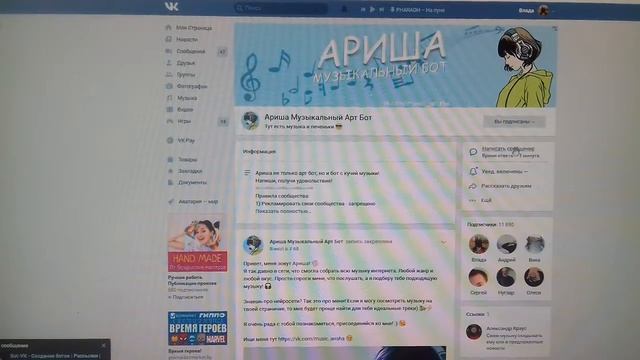Open VK Pay in the sidebar
640x360 pixels.
(186, 140)
